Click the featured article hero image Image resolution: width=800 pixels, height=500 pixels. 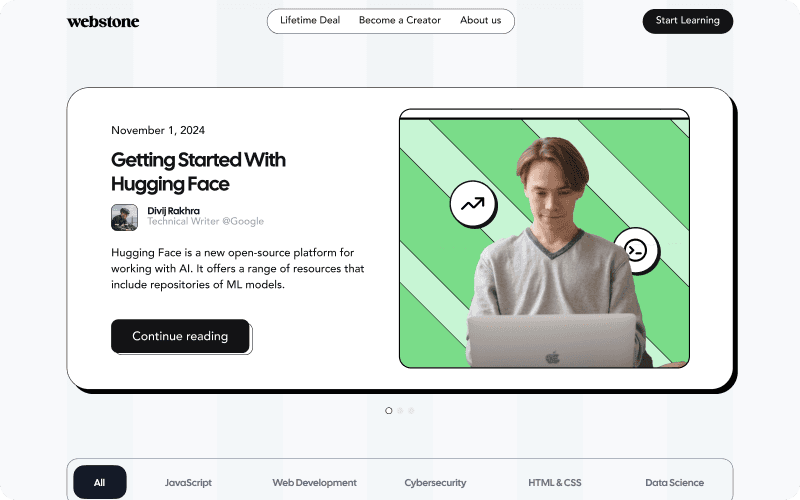[544, 238]
